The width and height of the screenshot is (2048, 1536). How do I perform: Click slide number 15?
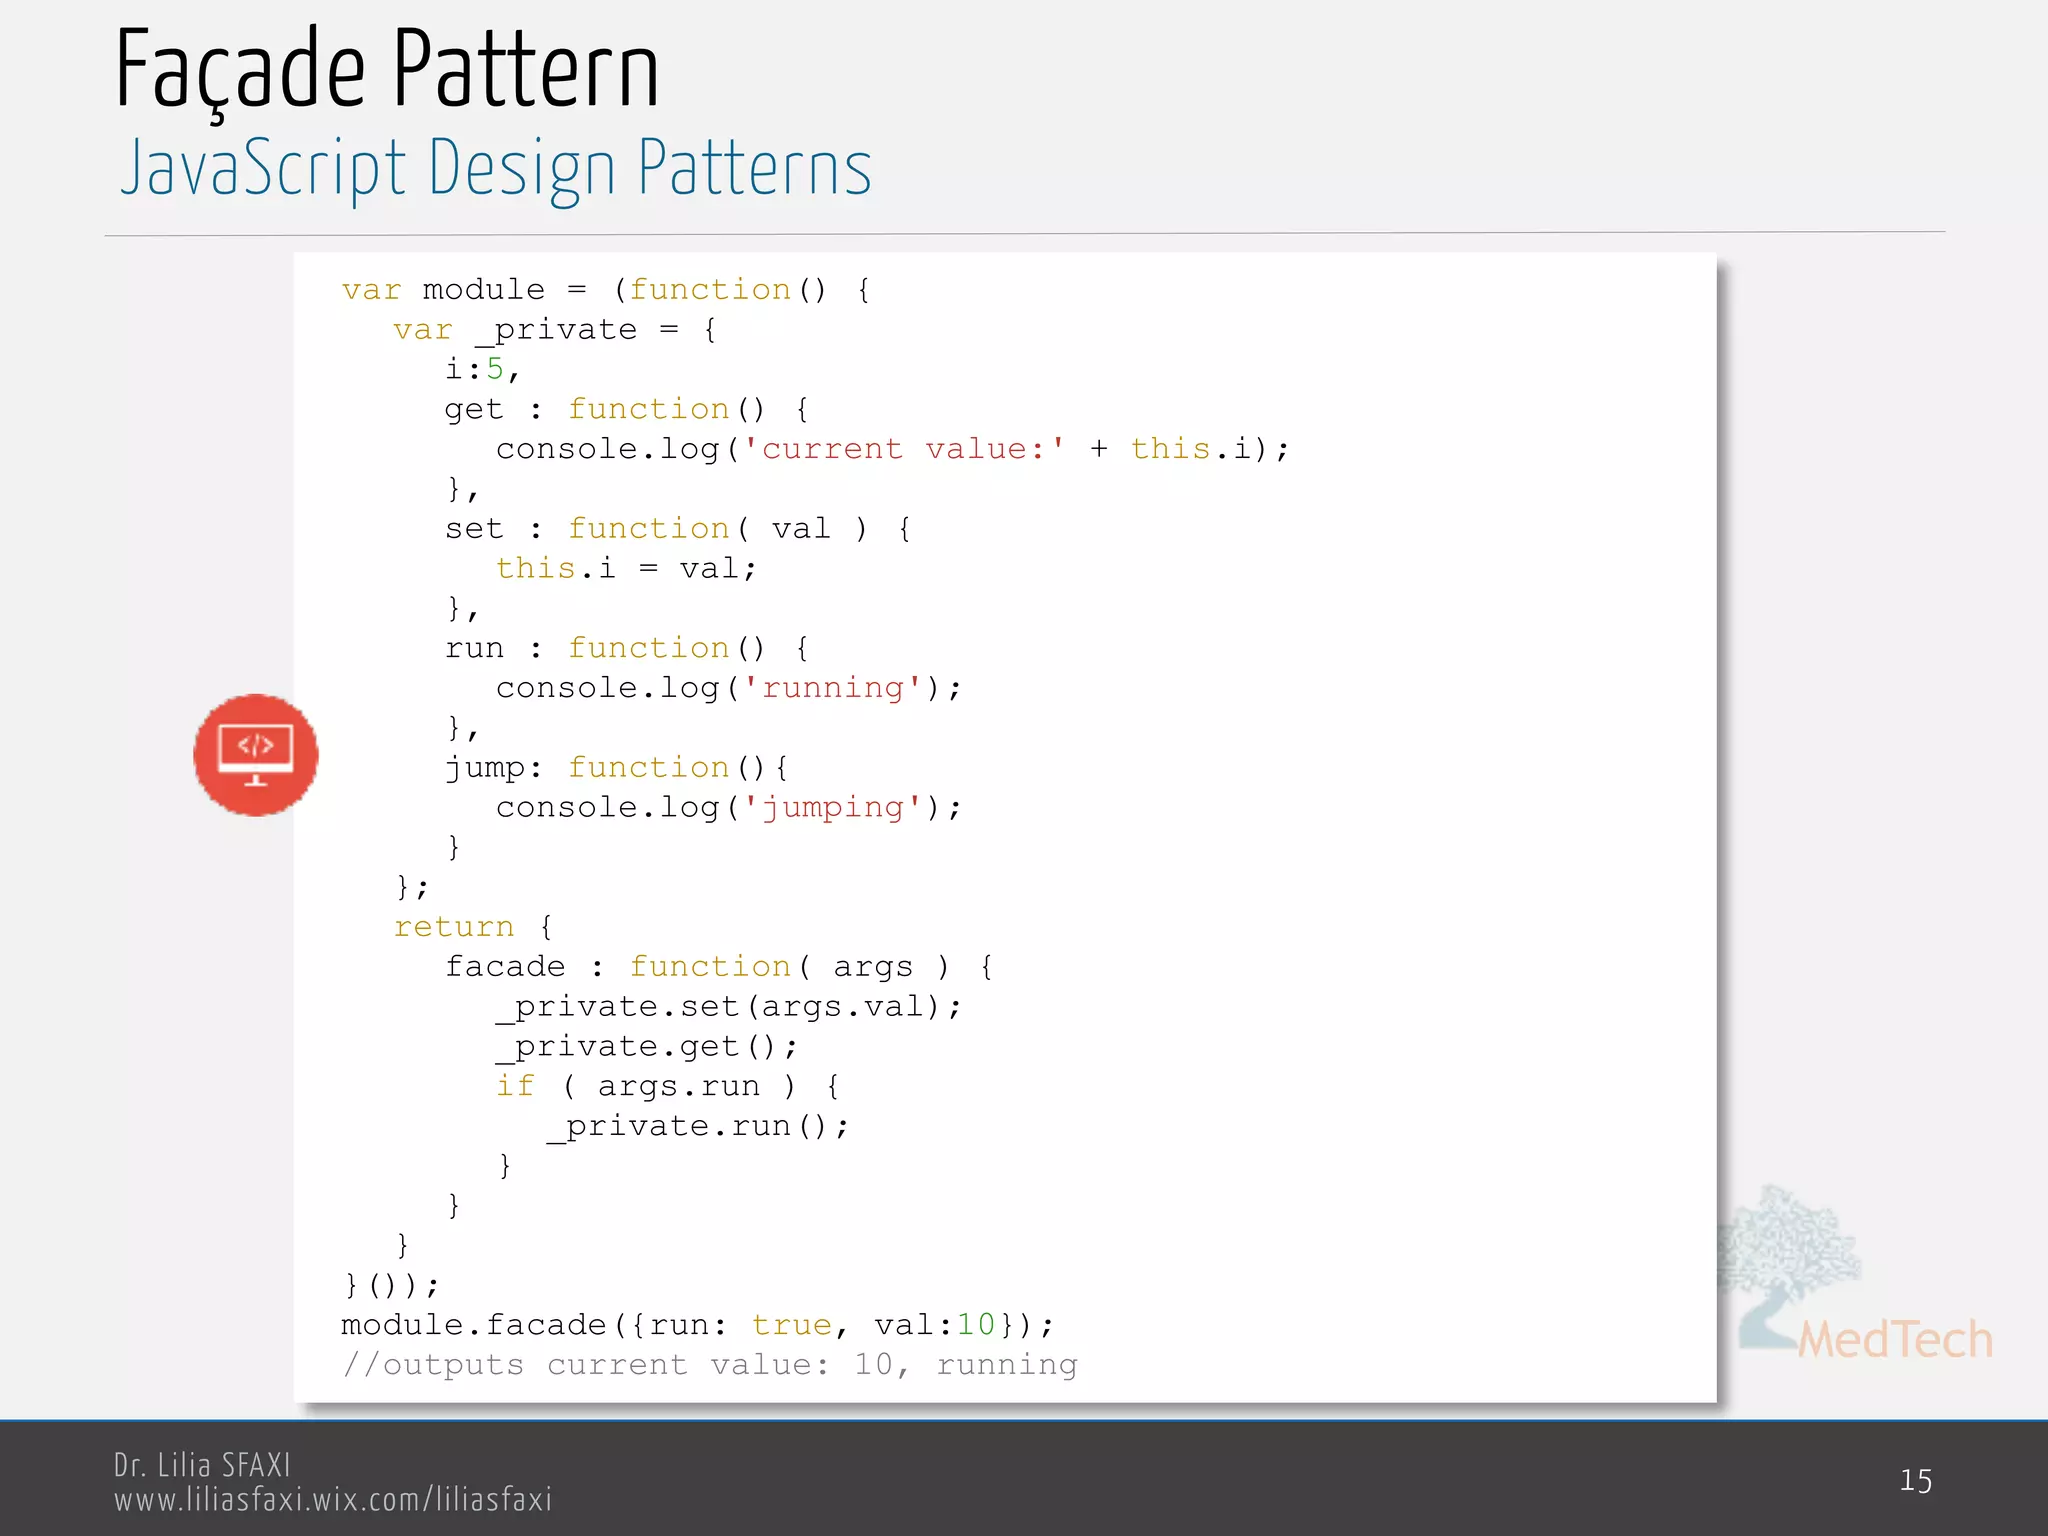tap(1915, 1481)
